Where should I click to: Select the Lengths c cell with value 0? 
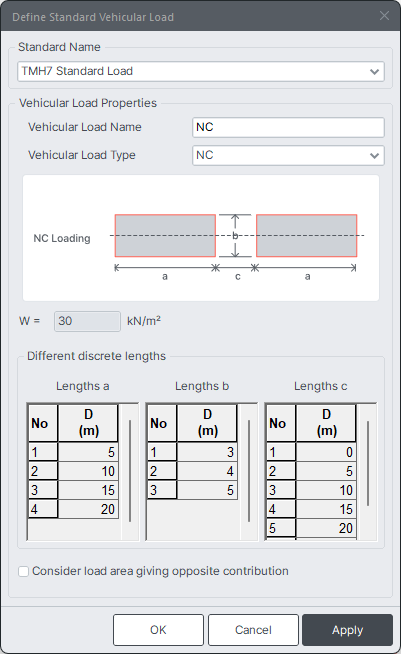coord(326,452)
